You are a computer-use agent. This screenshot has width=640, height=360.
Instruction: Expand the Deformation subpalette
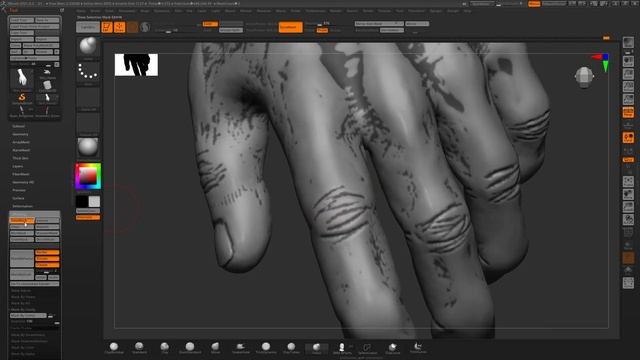click(x=22, y=206)
